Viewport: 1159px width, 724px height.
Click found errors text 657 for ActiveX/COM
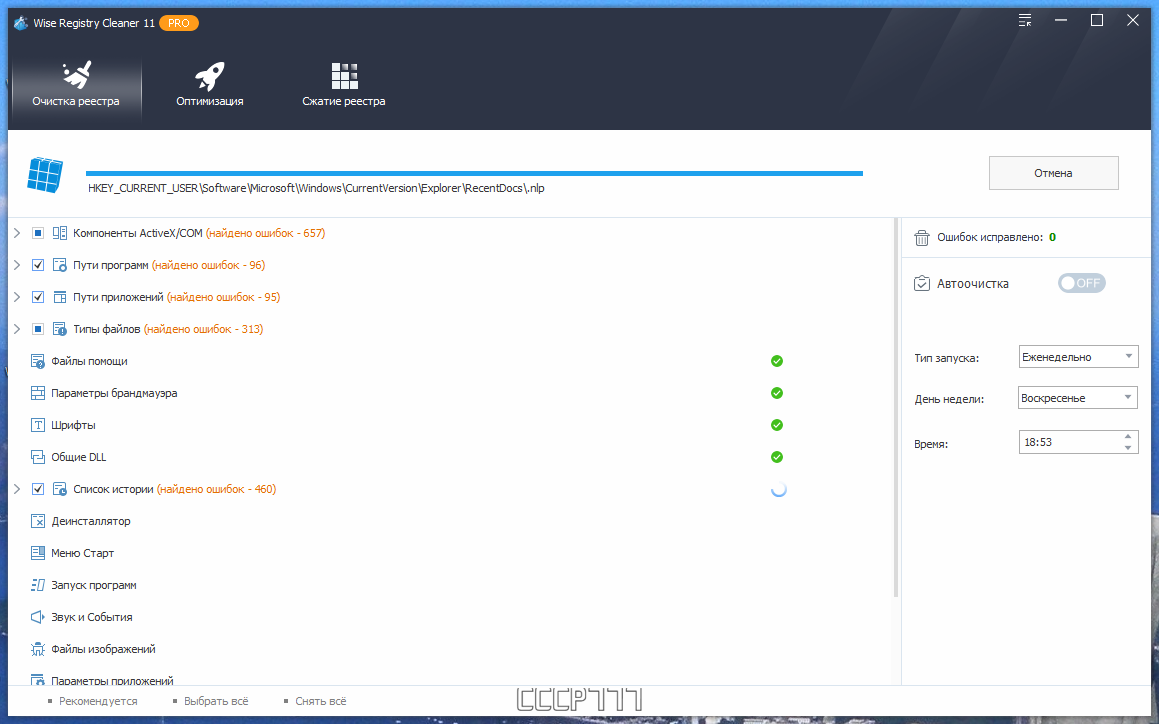pyautogui.click(x=265, y=233)
